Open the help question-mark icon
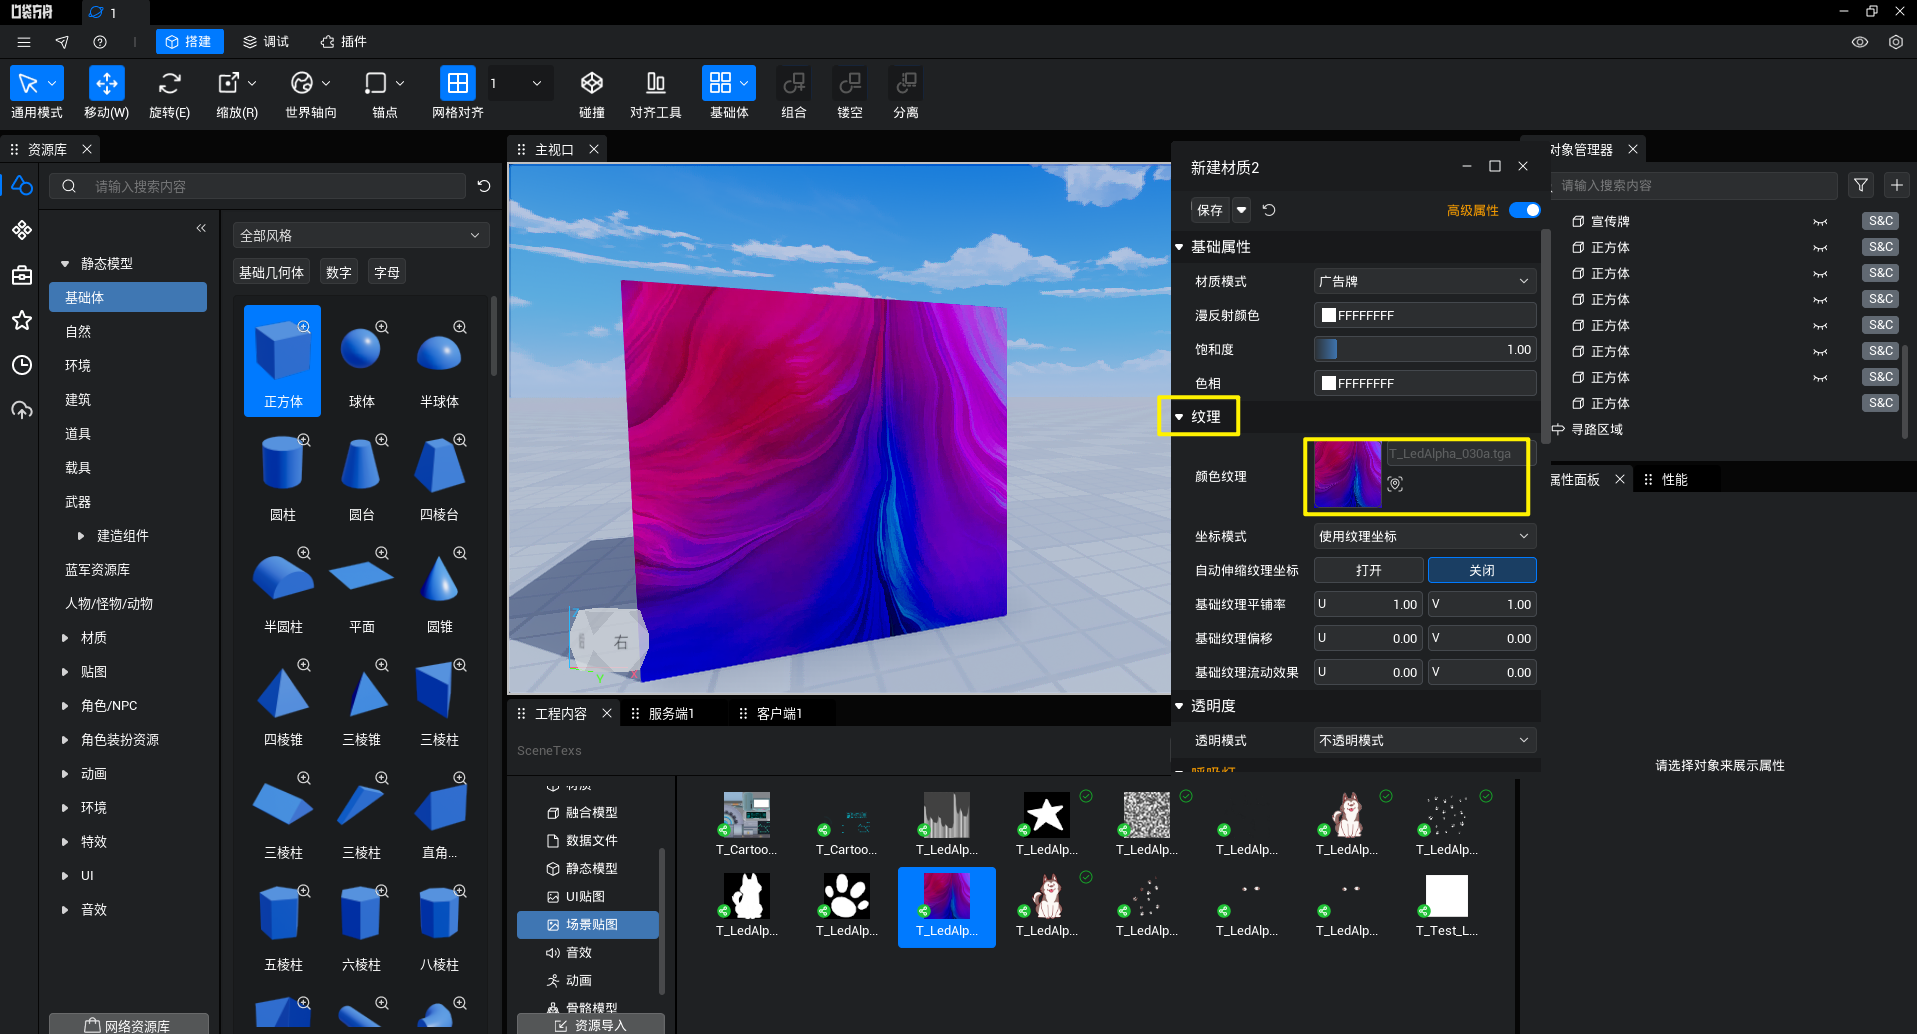 point(100,42)
